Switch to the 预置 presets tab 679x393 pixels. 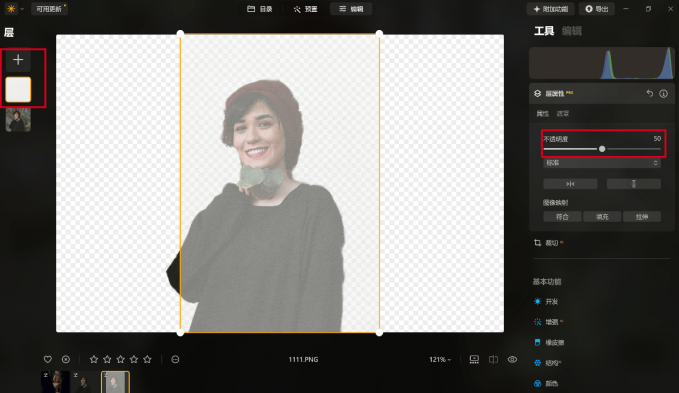pyautogui.click(x=305, y=9)
